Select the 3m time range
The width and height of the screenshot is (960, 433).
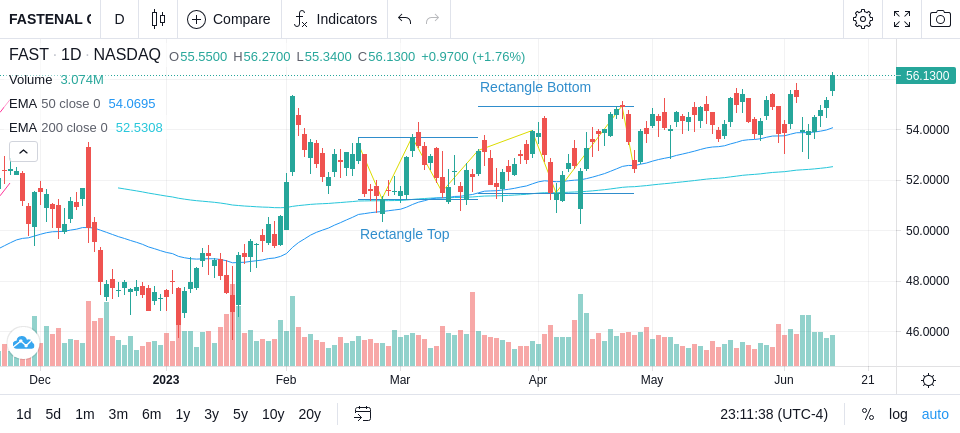pos(118,414)
